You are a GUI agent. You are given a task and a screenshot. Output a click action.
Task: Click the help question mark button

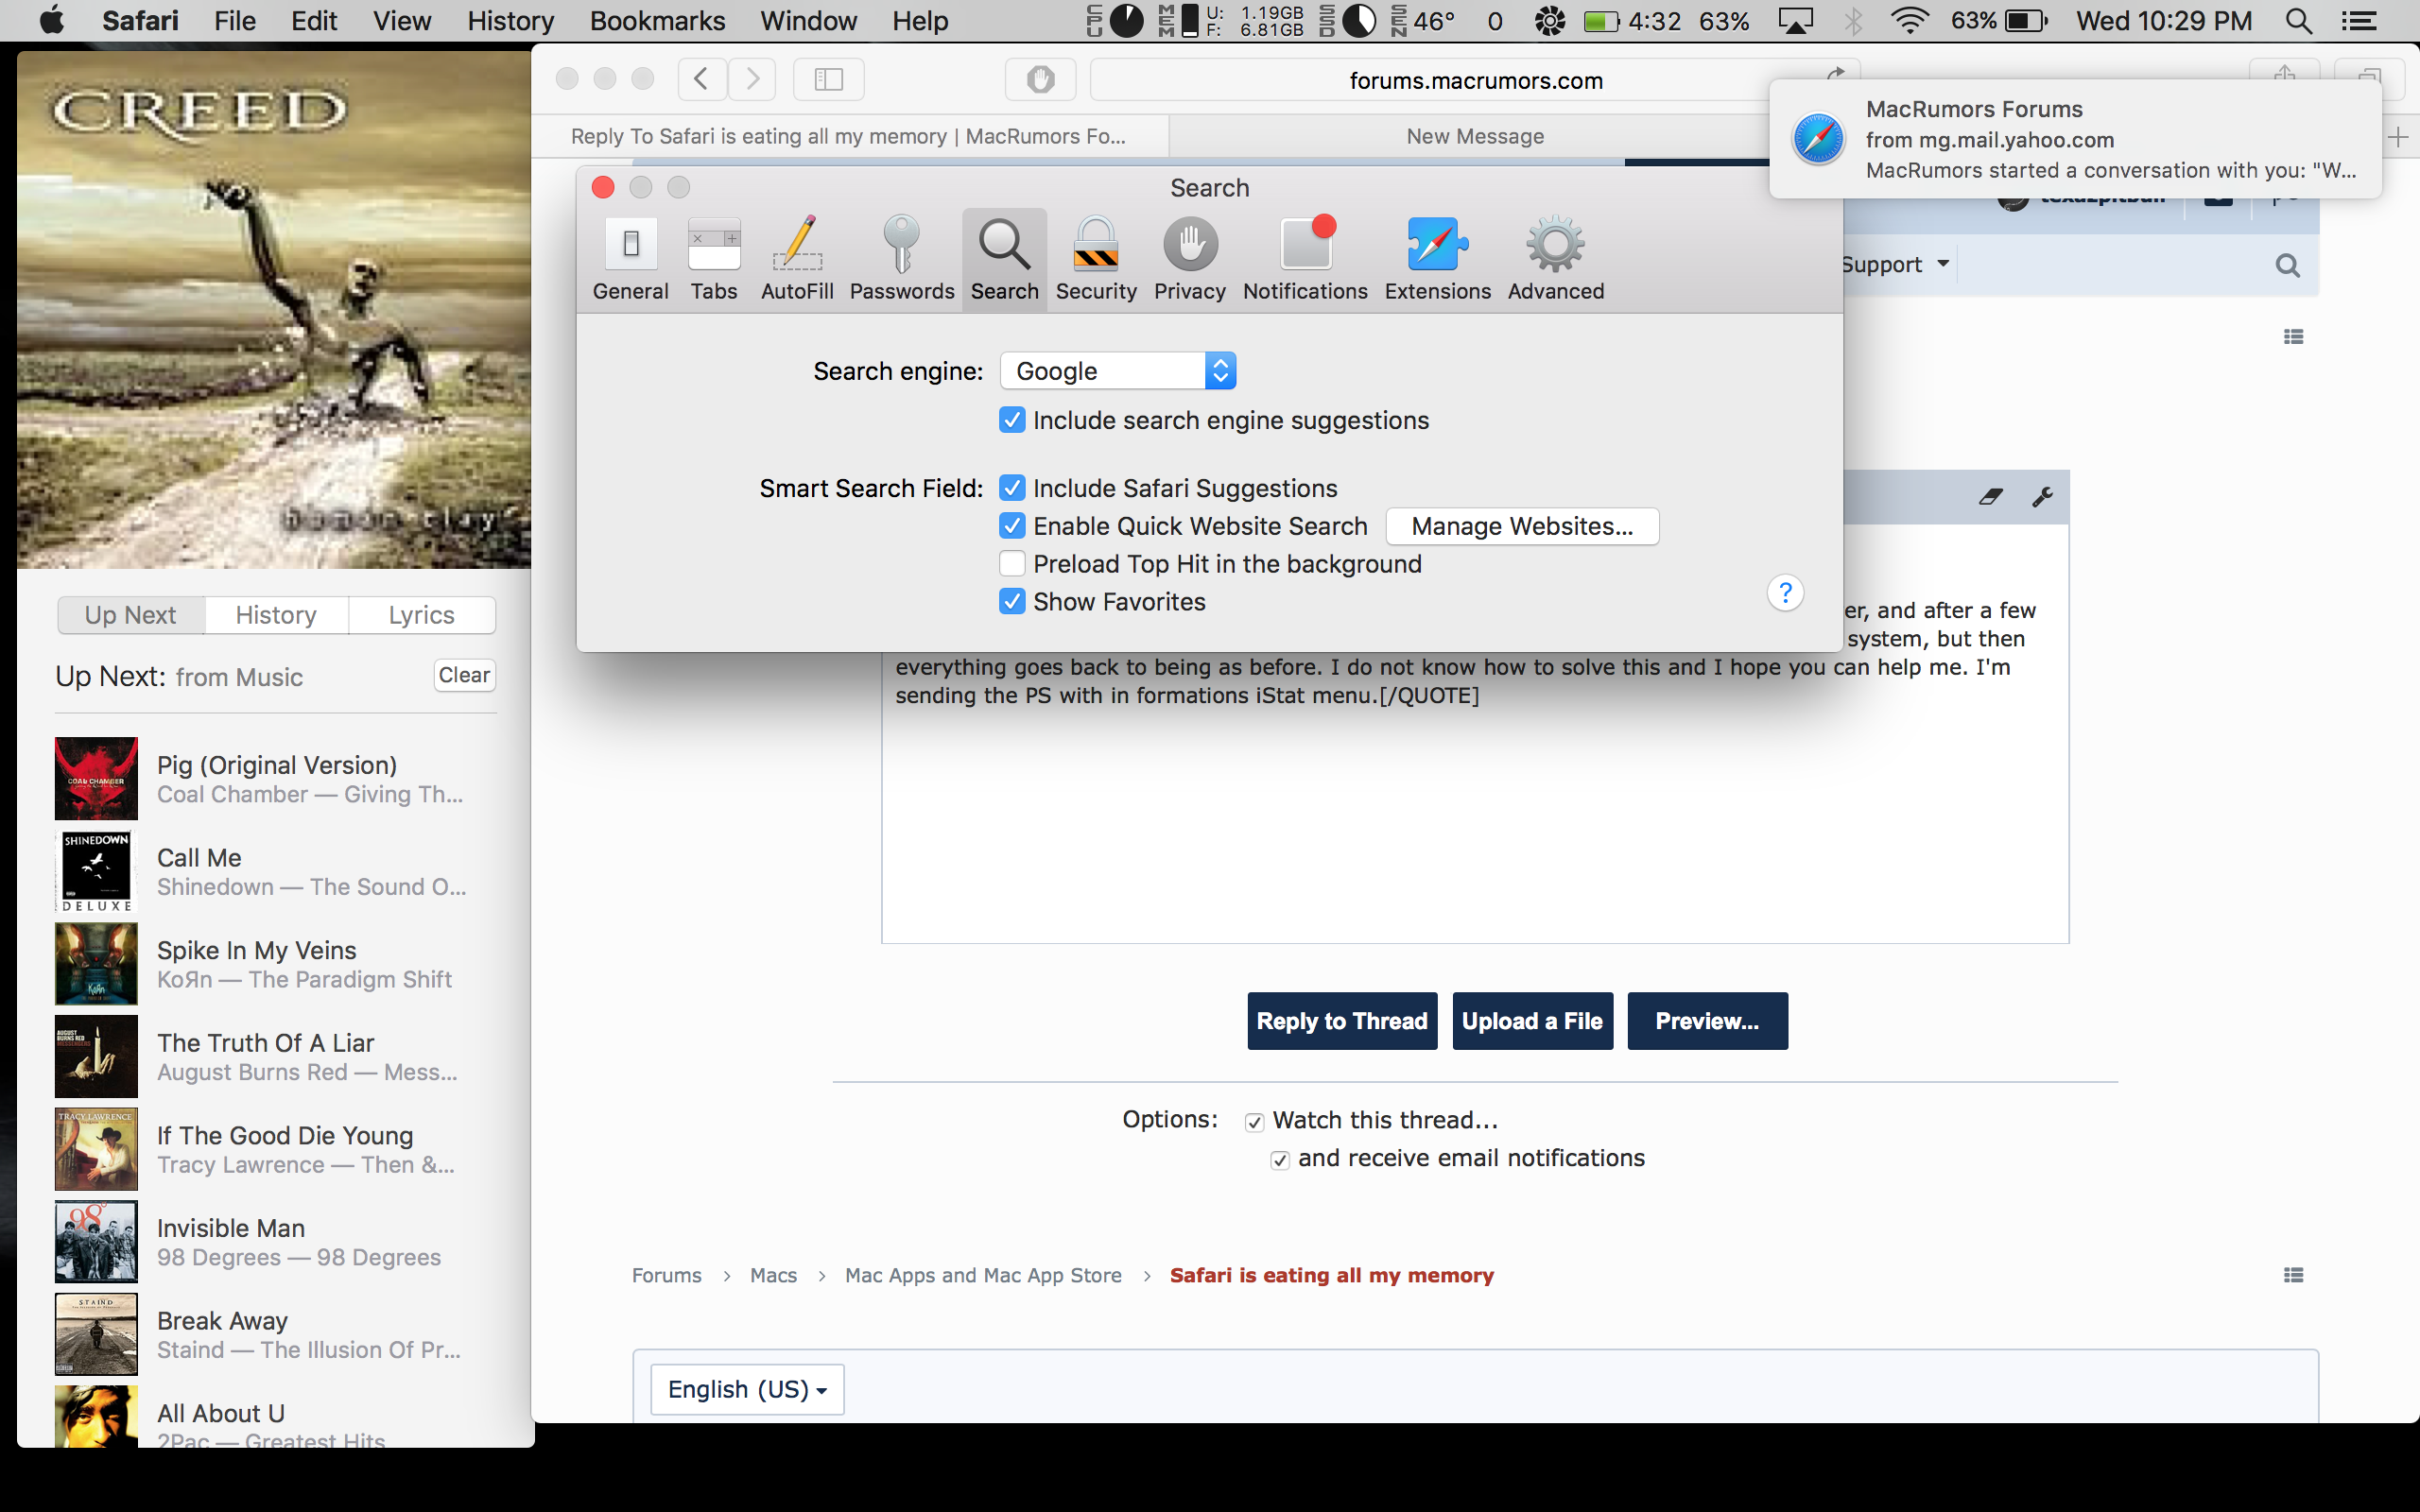1785,593
